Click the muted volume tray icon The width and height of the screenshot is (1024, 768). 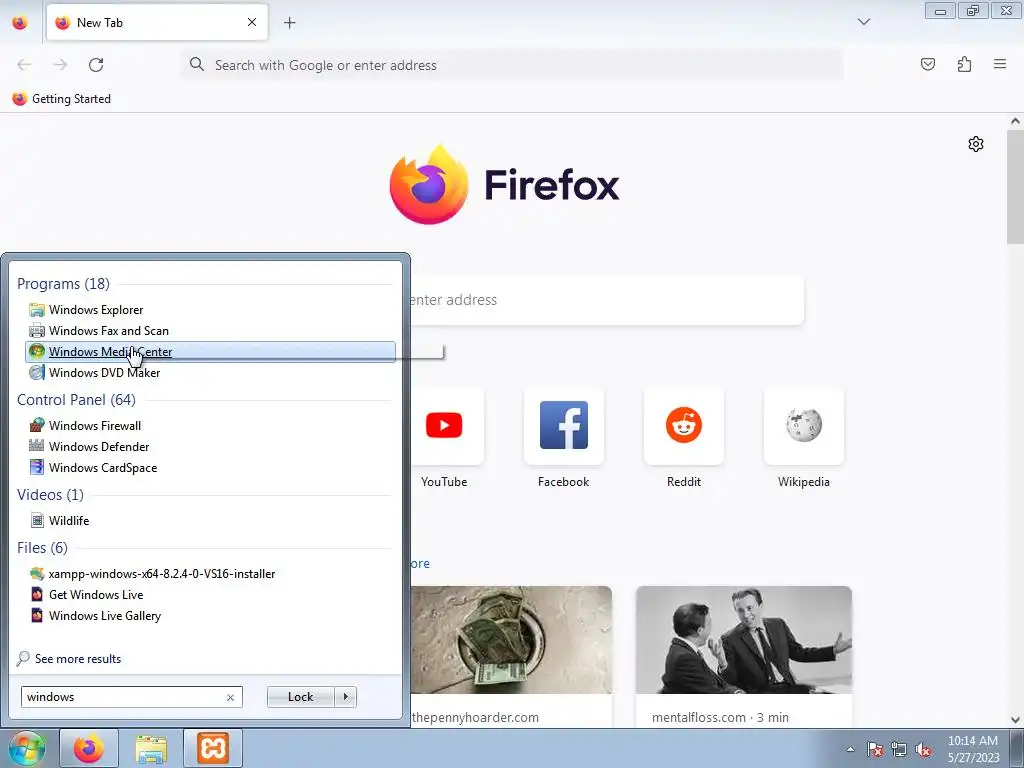pyautogui.click(x=923, y=749)
